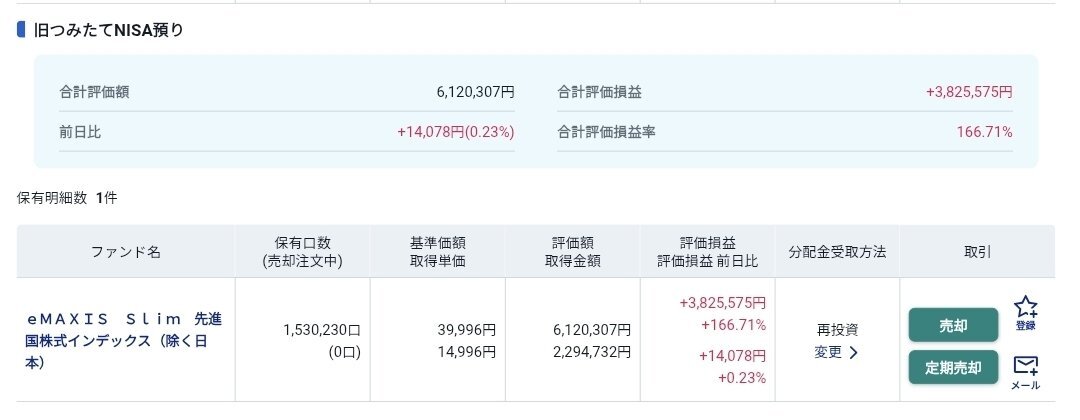Select the 合計評価額 value 6,120,307円
This screenshot has height=420, width=1080.
(475, 92)
